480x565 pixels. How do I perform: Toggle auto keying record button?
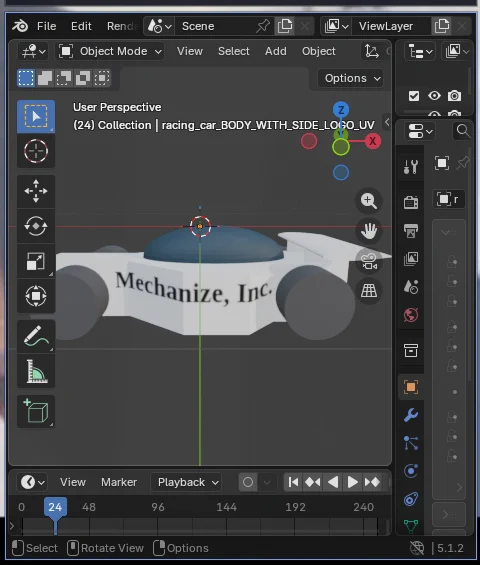[x=248, y=482]
